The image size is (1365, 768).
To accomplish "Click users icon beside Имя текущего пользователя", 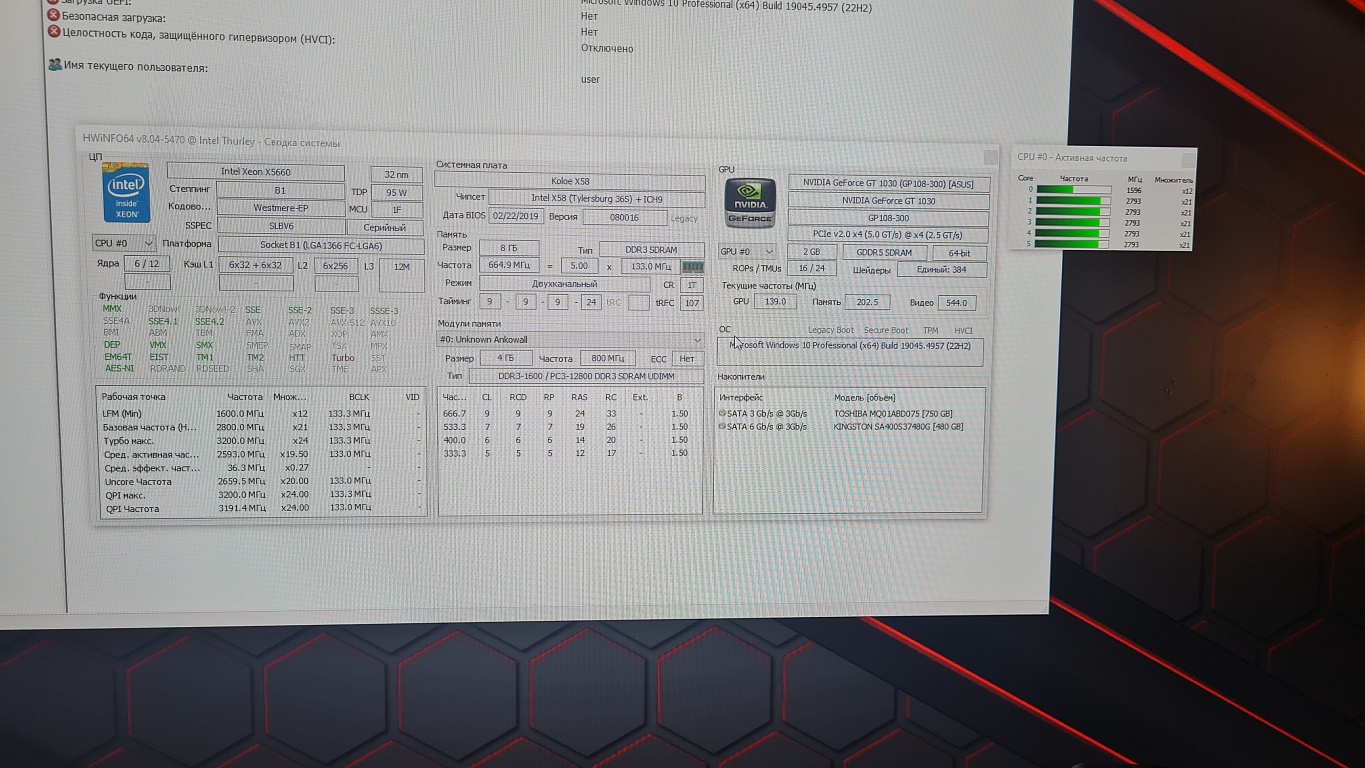I will pyautogui.click(x=54, y=65).
